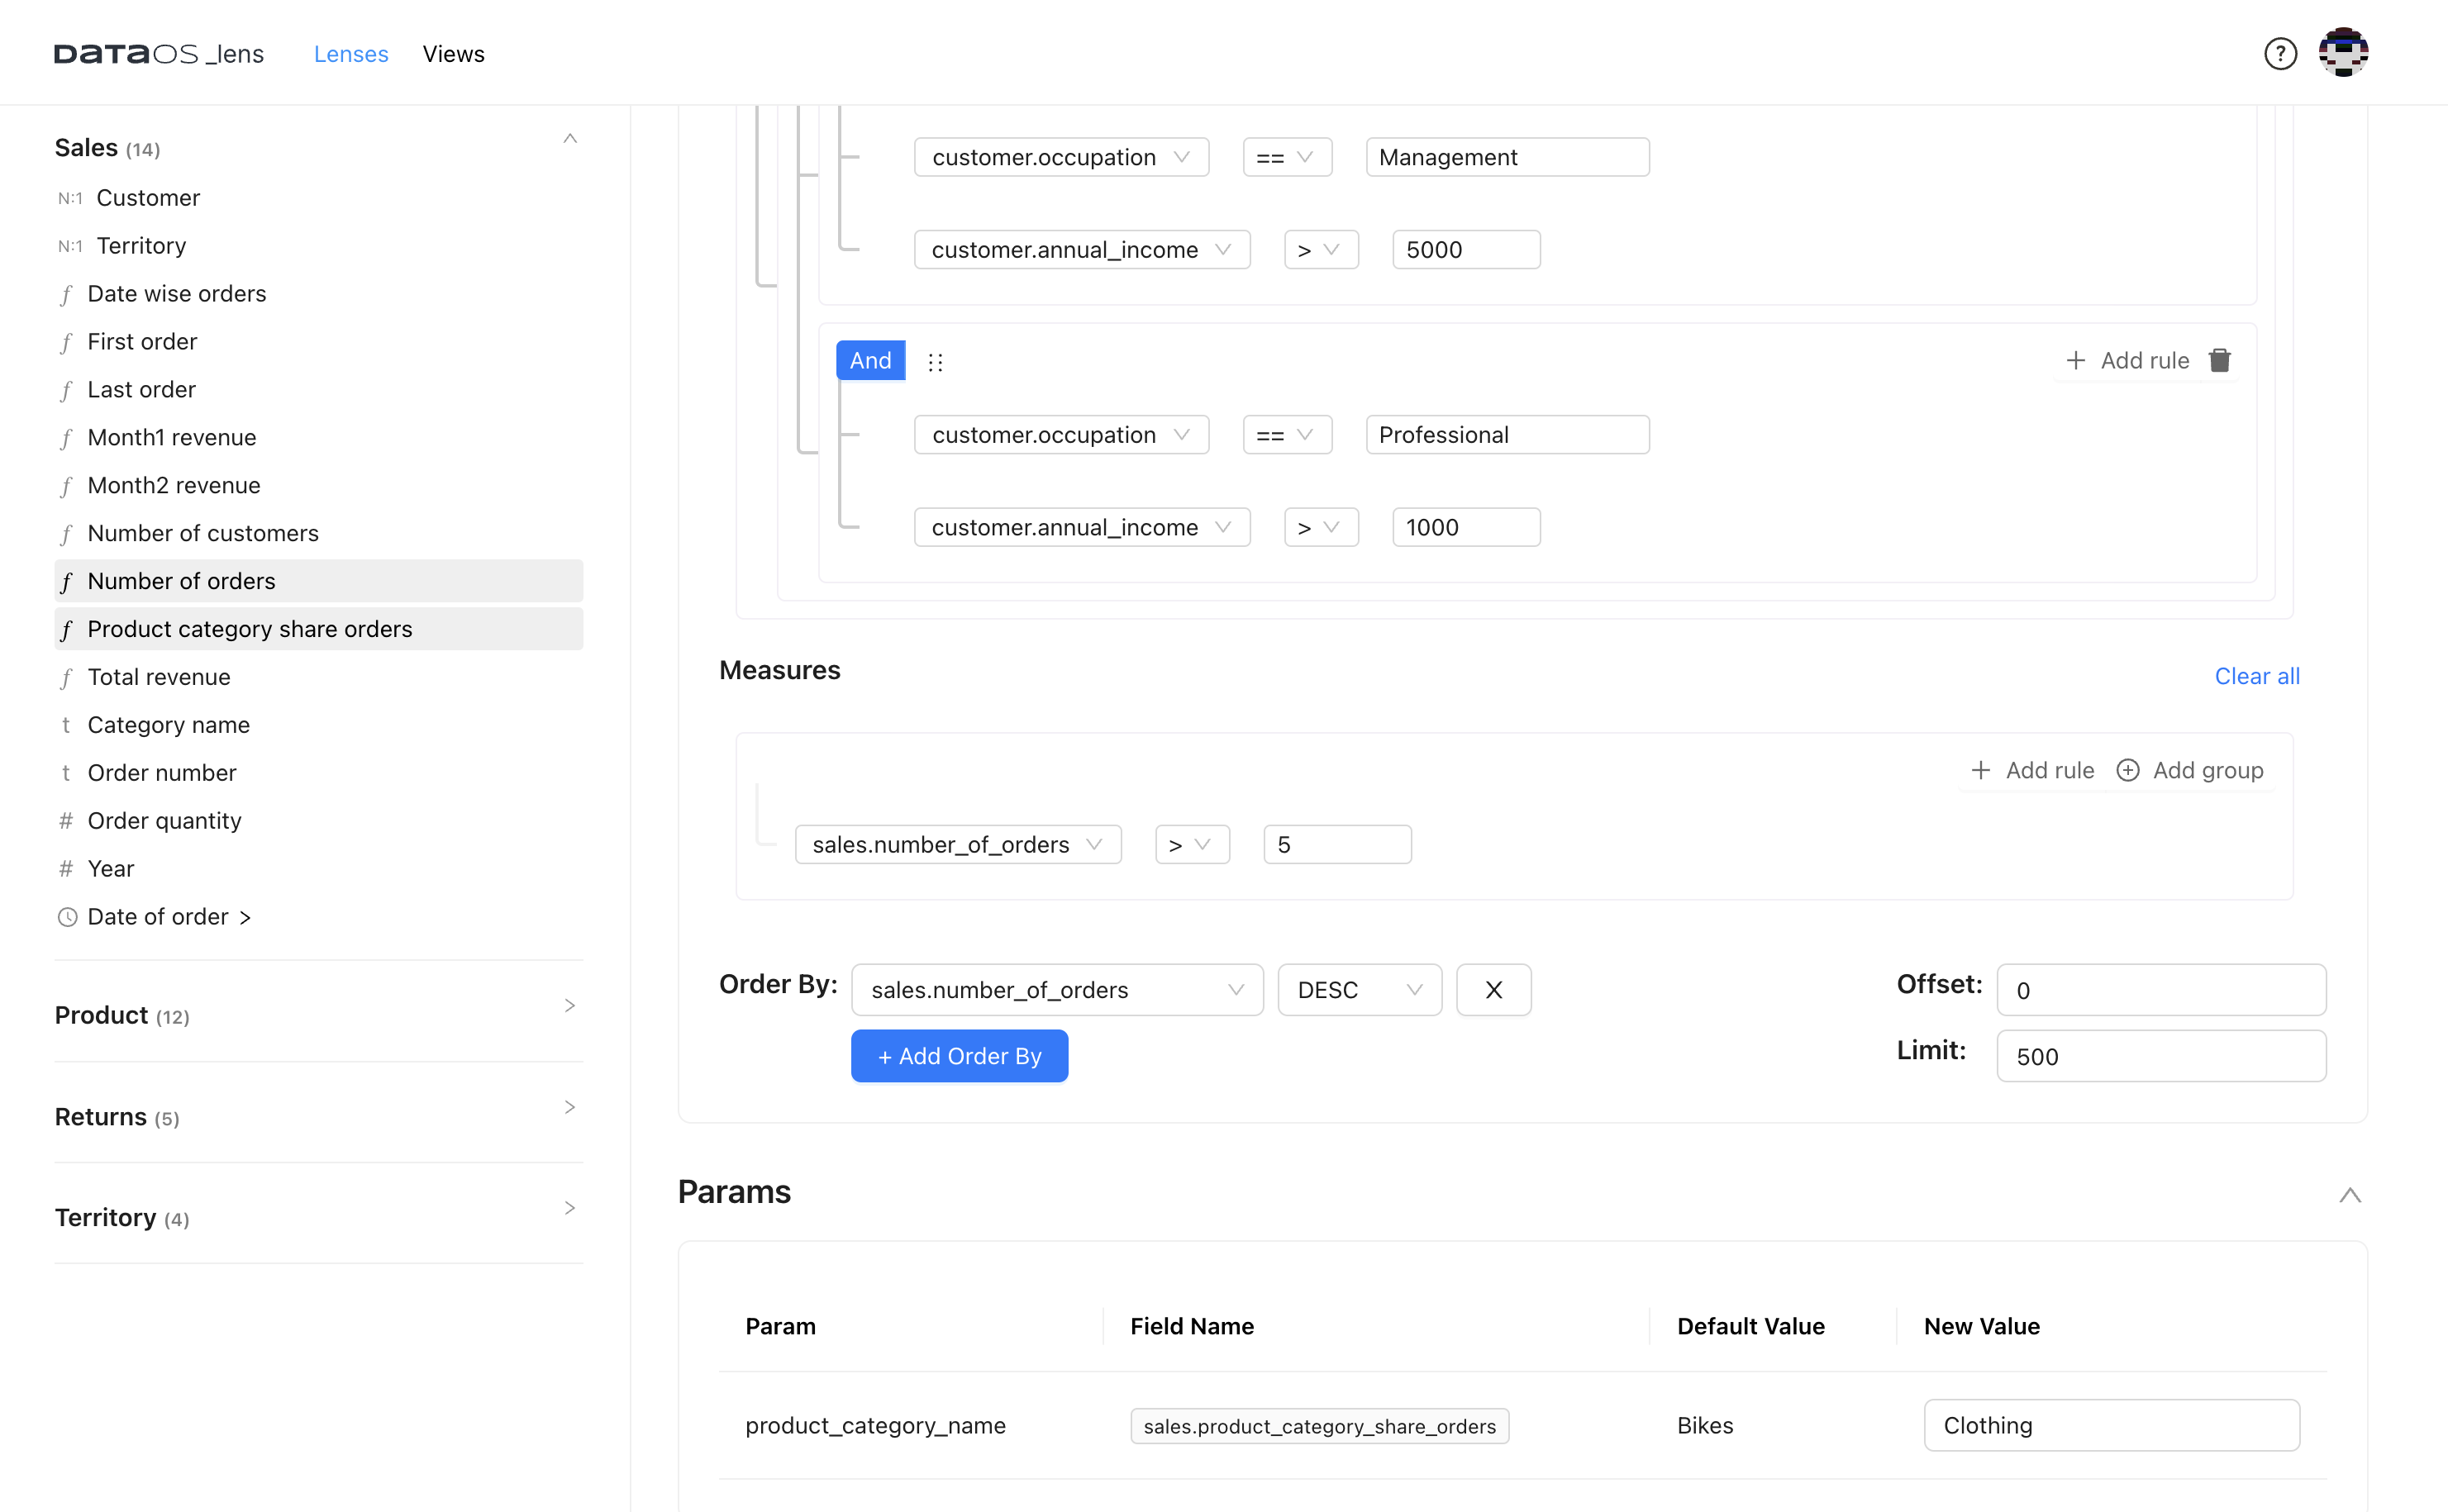Click the sales.product_category_share_orders field tag

pos(1319,1426)
